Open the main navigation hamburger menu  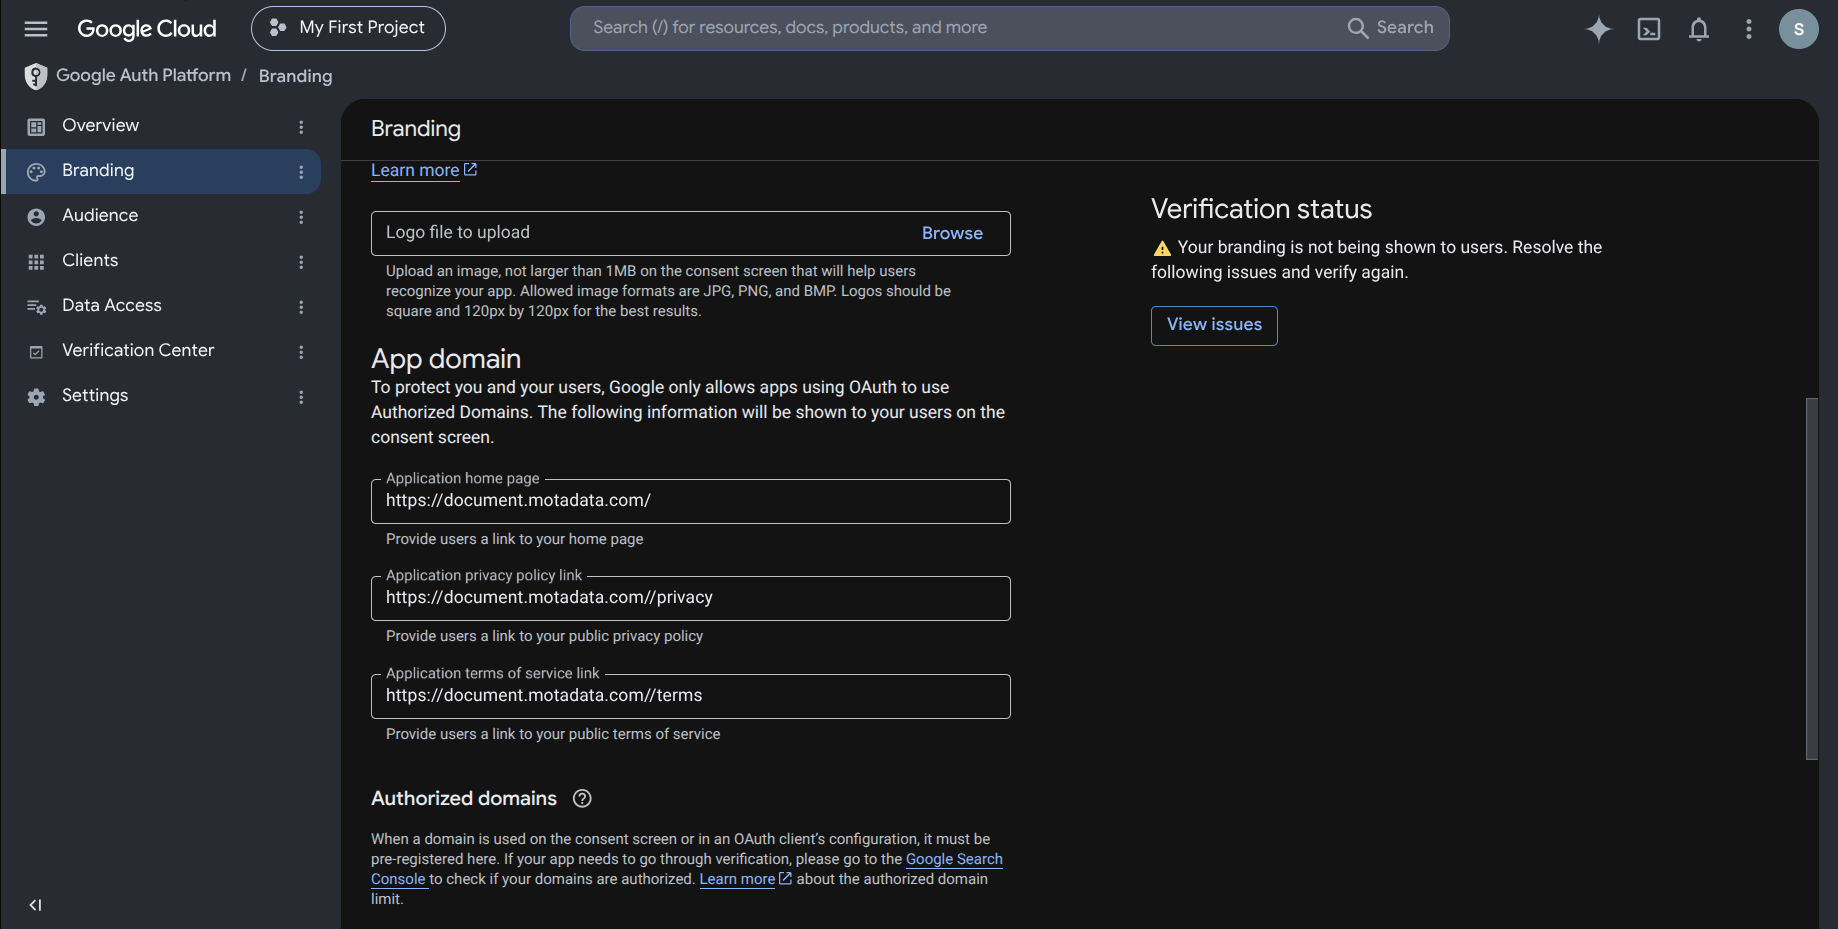point(36,28)
